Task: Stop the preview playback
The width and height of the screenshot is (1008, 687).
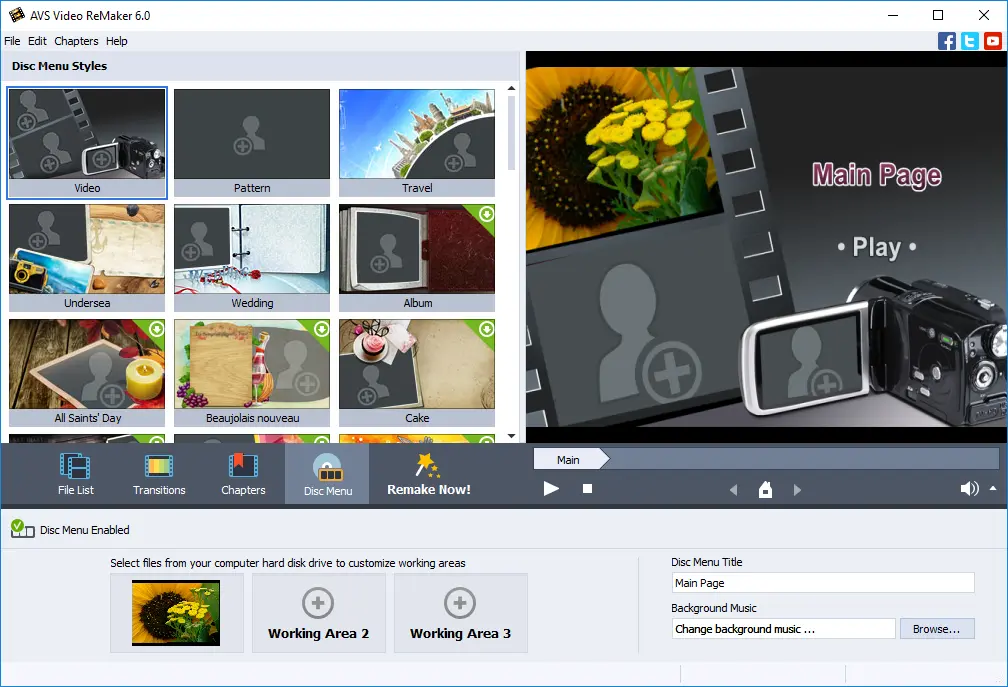Action: pyautogui.click(x=587, y=489)
